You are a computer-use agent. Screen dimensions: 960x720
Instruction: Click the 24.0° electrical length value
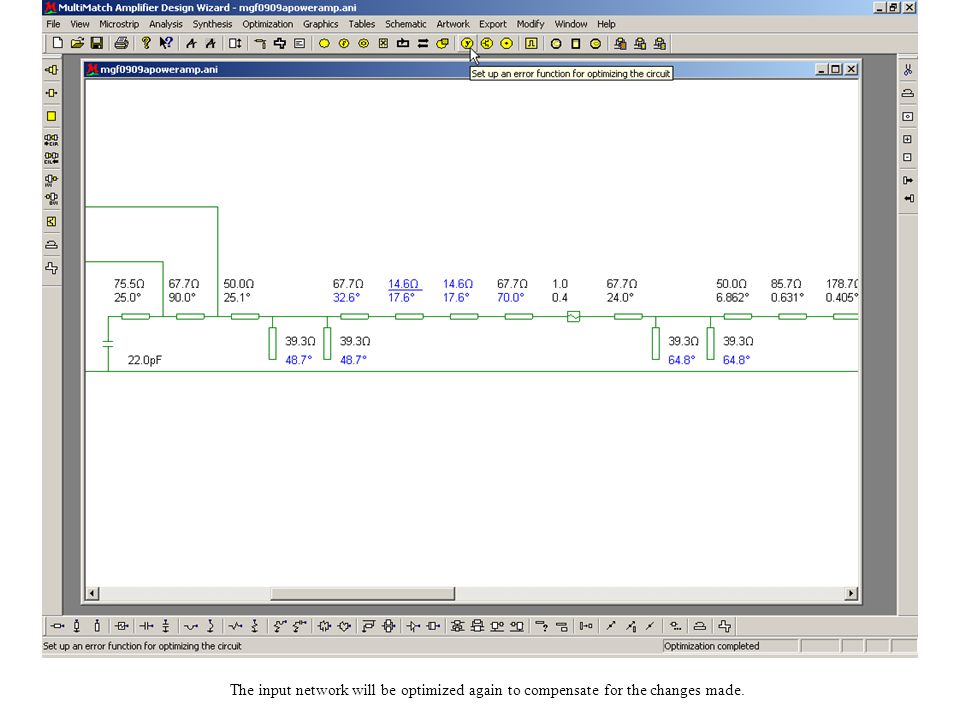pyautogui.click(x=620, y=298)
